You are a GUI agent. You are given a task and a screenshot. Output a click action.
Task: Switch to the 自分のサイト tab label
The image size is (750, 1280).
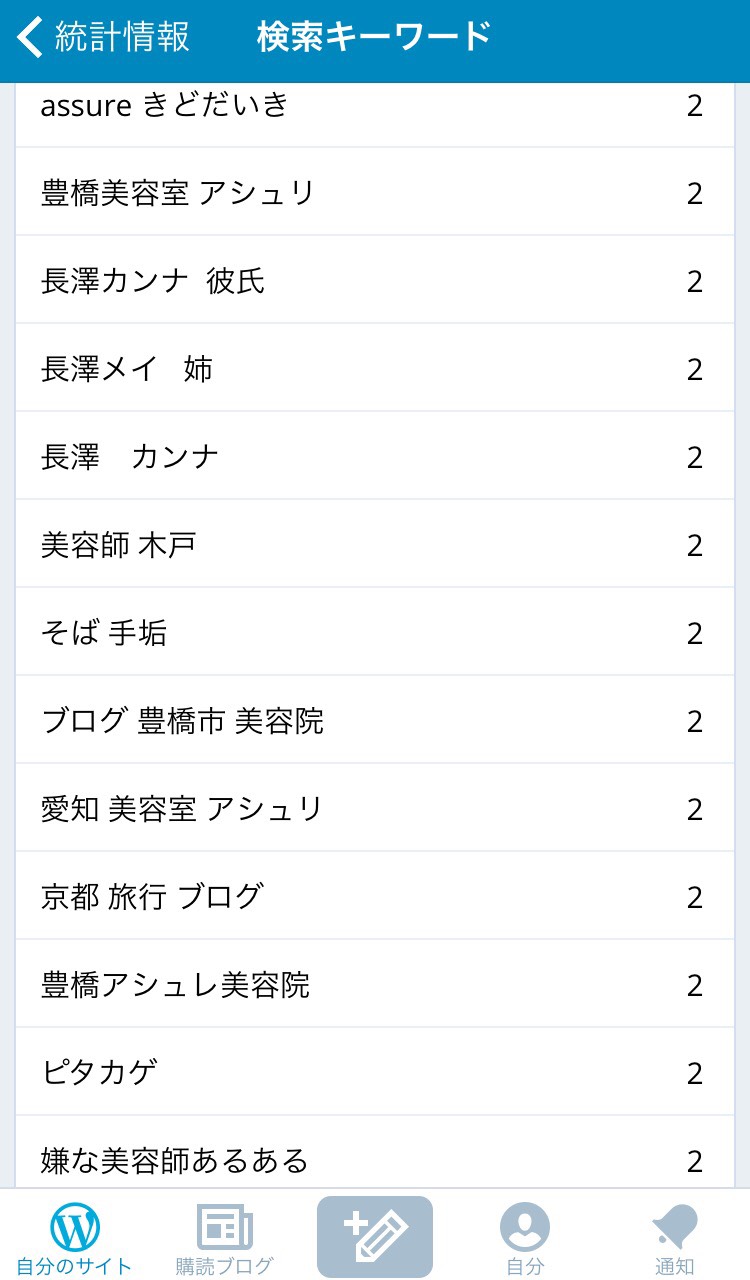(75, 1266)
